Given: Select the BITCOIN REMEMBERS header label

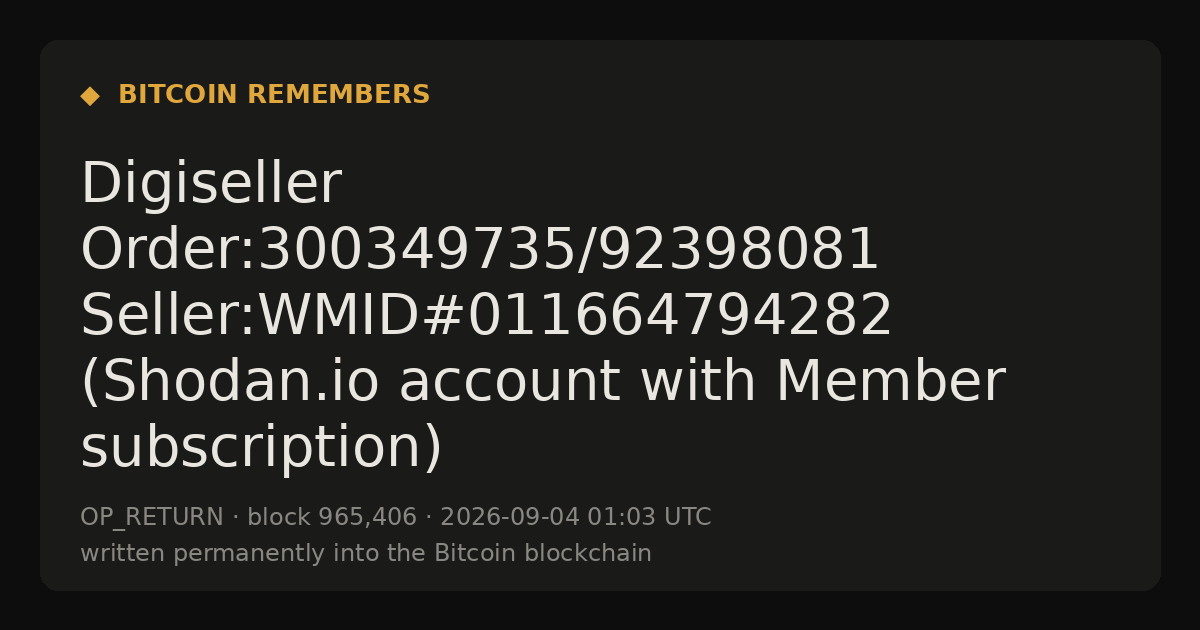Looking at the screenshot, I should (274, 95).
